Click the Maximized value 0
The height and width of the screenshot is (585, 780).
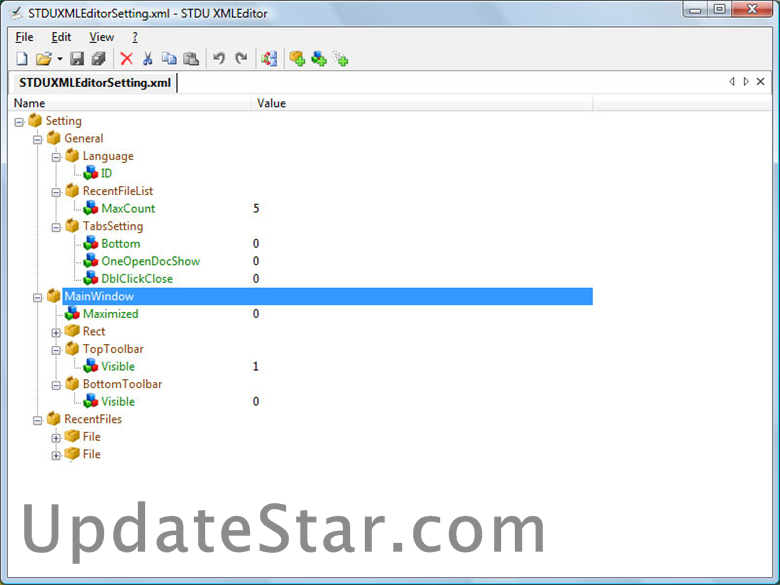point(256,314)
